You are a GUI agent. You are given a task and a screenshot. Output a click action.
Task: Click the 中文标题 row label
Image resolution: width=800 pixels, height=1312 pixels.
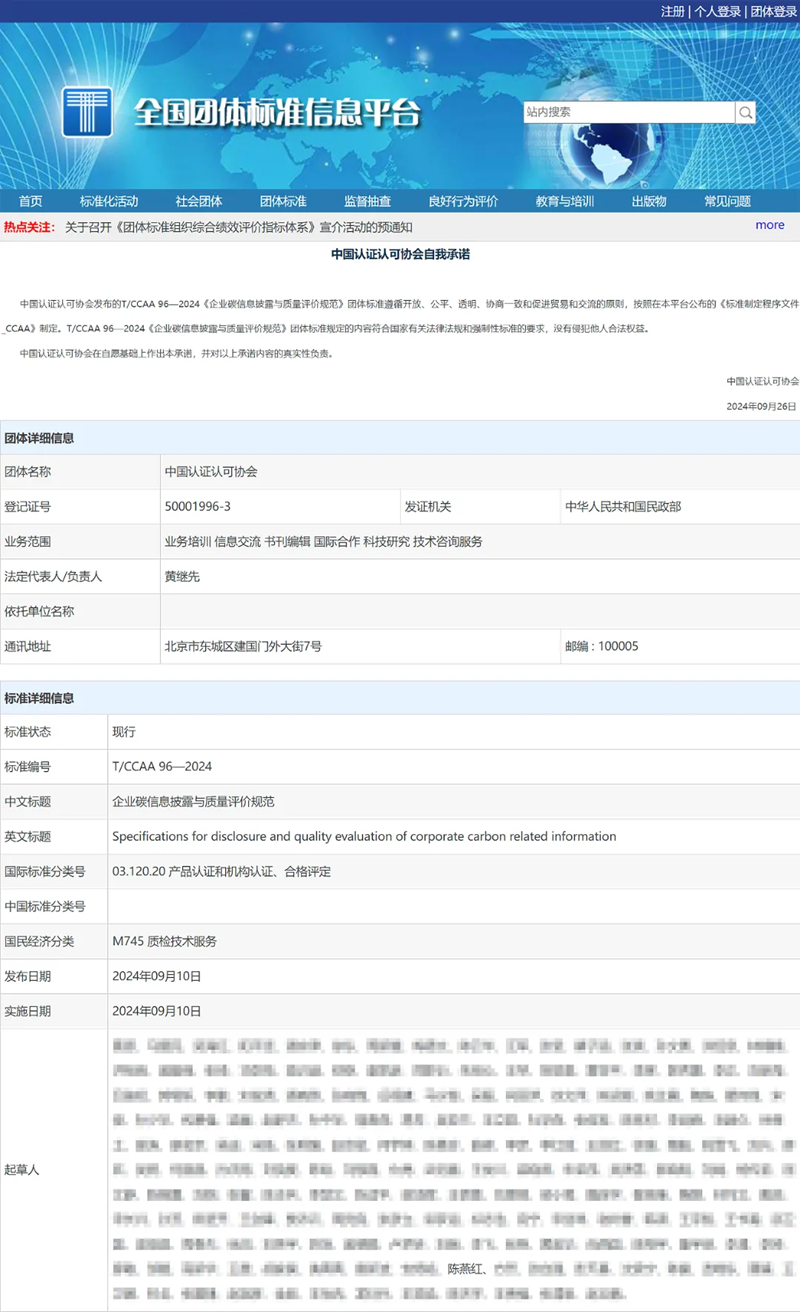pyautogui.click(x=27, y=802)
